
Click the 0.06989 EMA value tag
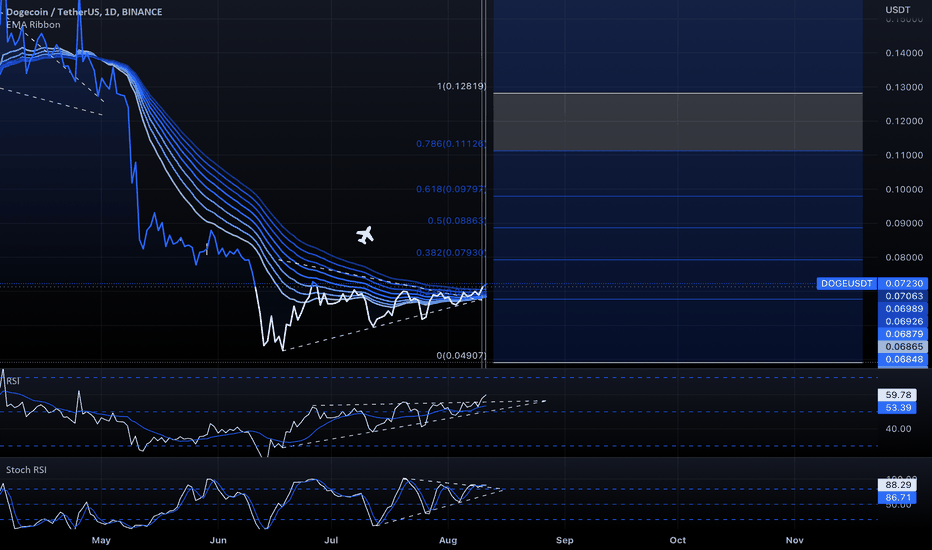[x=904, y=309]
